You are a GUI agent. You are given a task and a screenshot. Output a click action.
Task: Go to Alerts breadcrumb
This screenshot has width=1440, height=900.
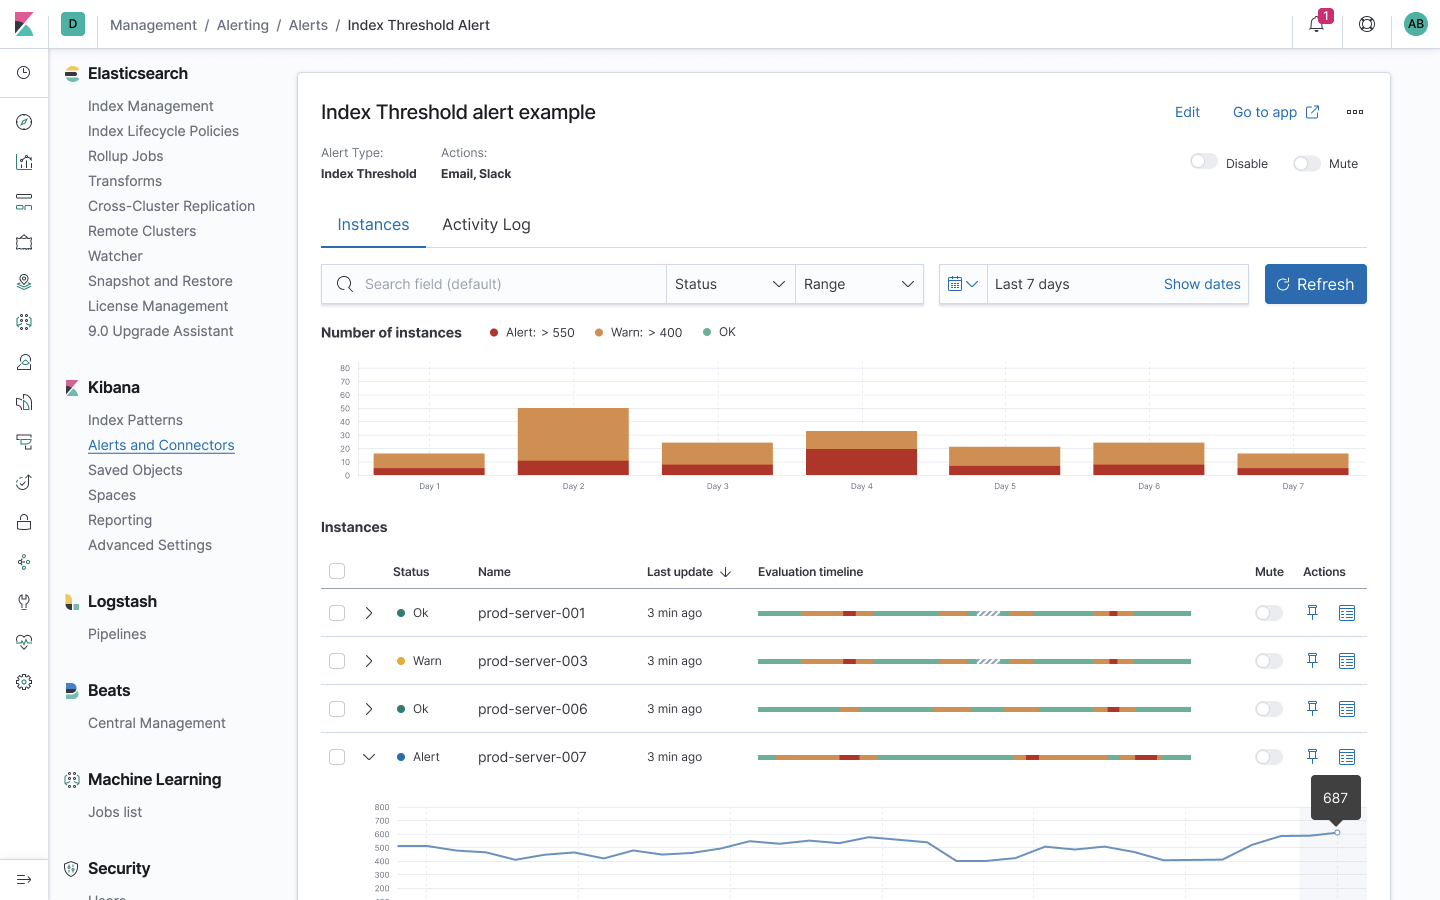308,25
